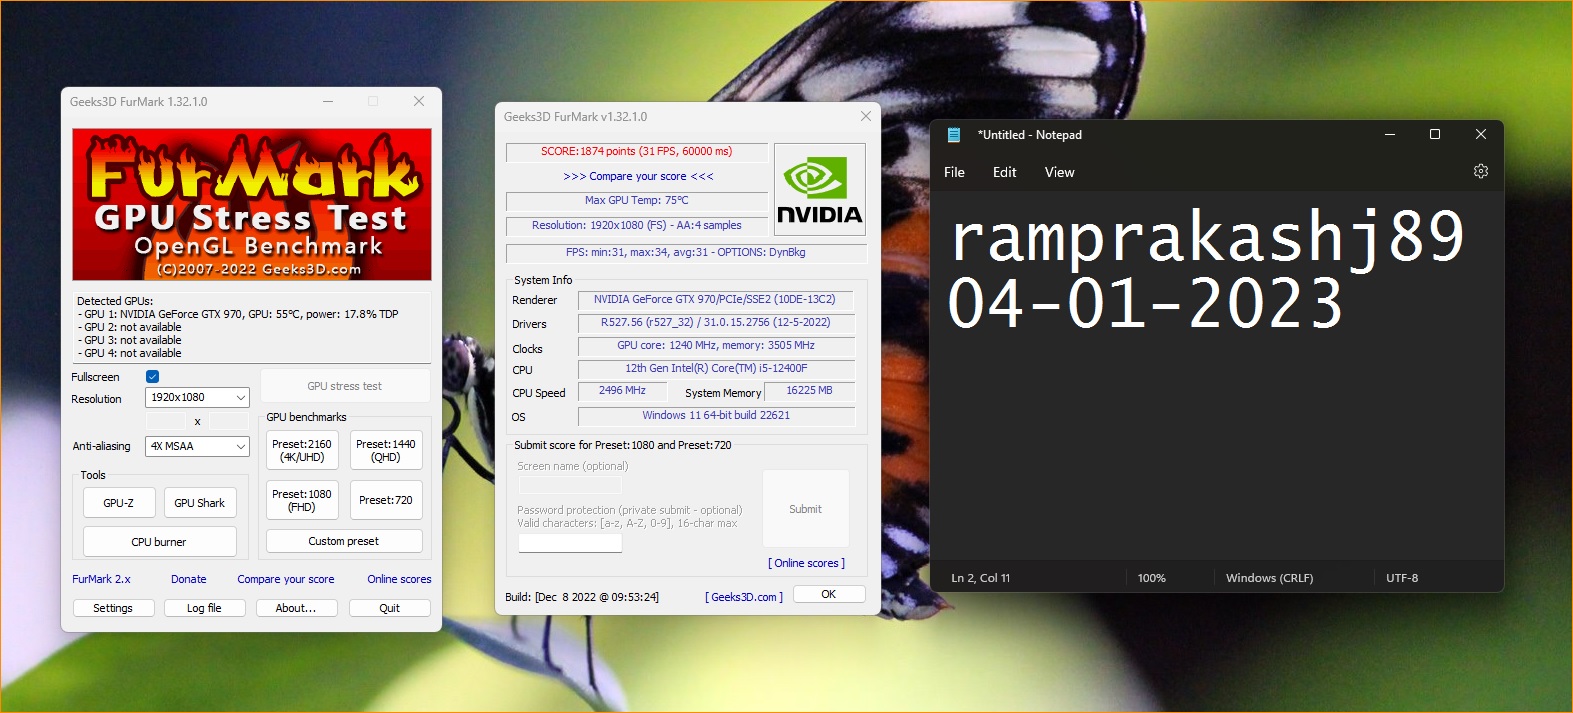Viewport: 1573px width, 713px height.
Task: Run the Preset:1080 (FHD) benchmark
Action: (x=302, y=500)
